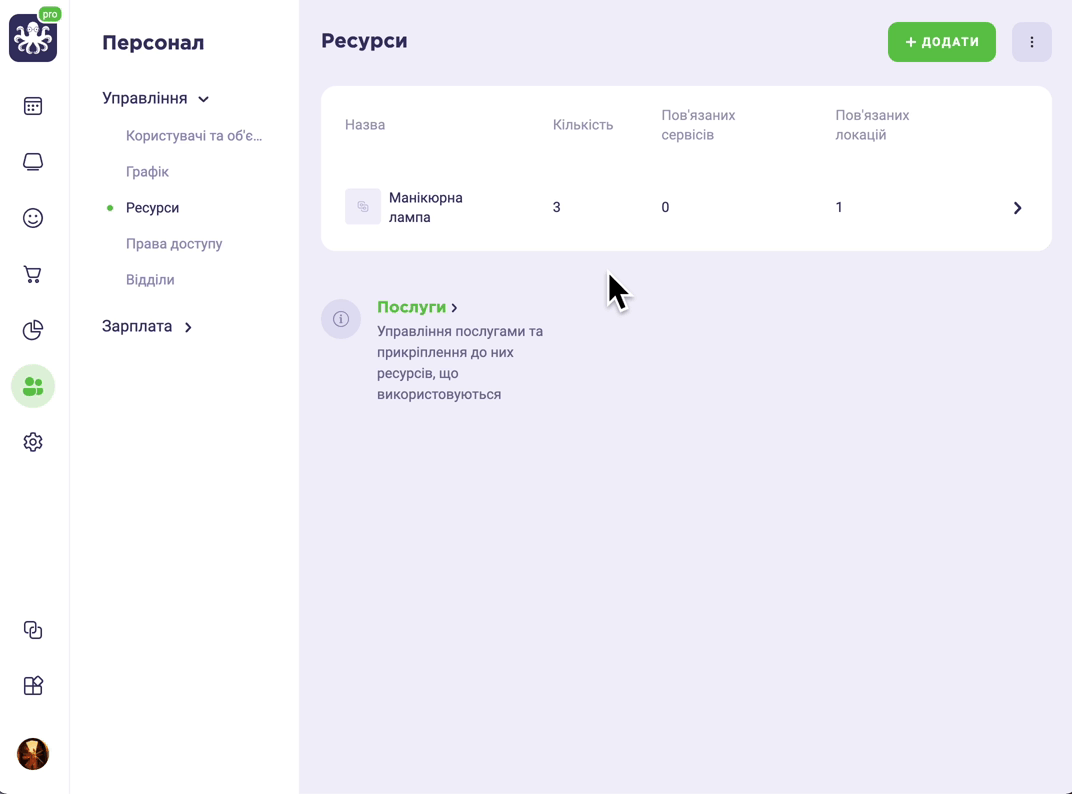The height and width of the screenshot is (794, 1072).
Task: Follow the green Послуги link
Action: coord(412,307)
